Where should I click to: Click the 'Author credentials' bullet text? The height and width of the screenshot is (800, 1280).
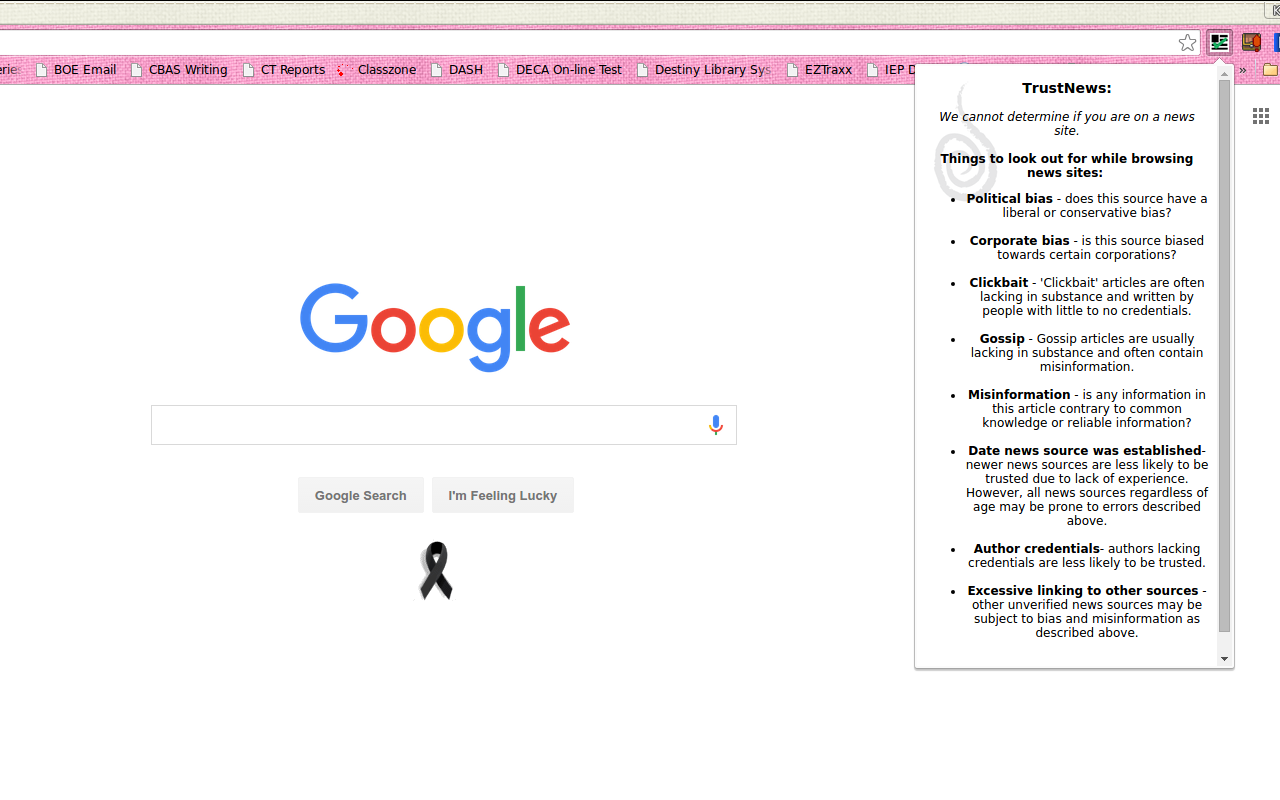(1036, 549)
